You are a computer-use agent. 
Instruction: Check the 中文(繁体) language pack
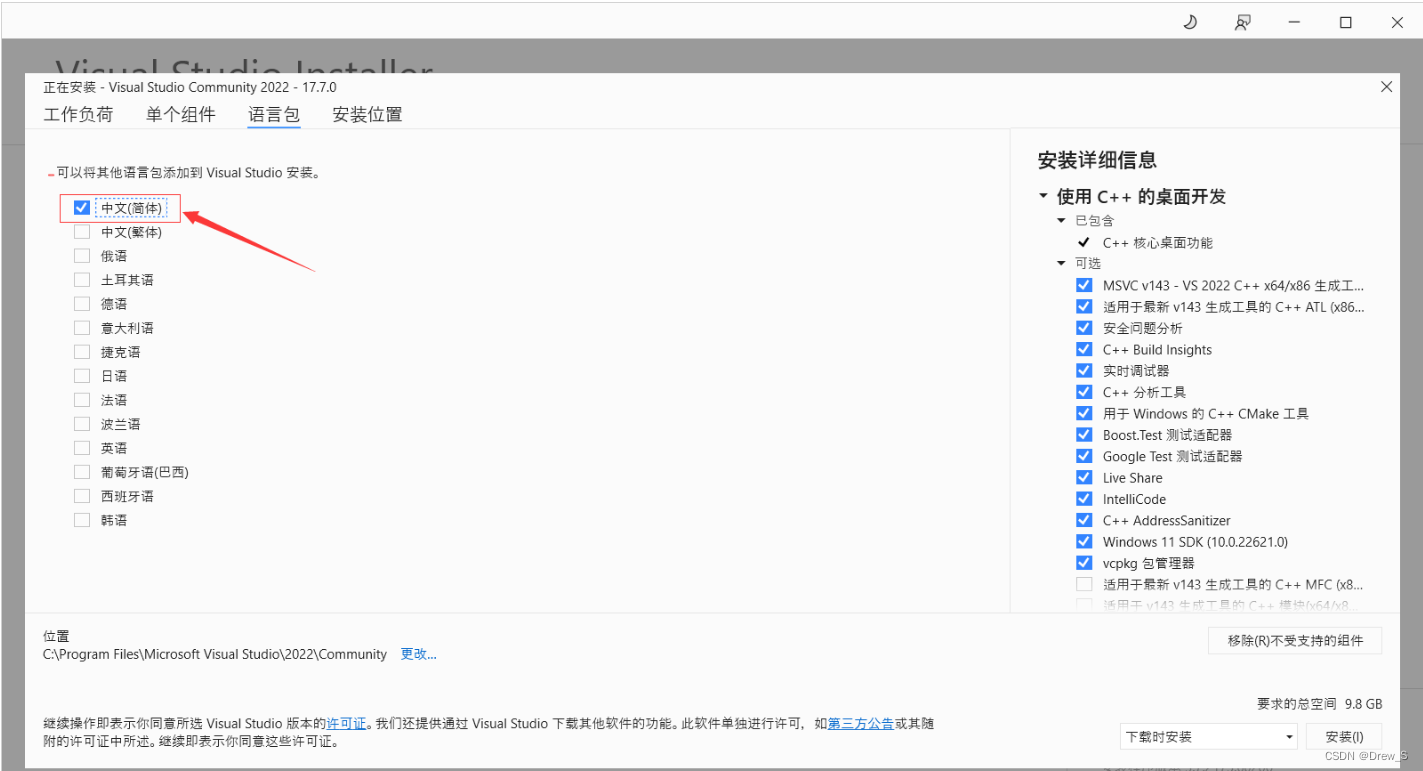pos(82,232)
